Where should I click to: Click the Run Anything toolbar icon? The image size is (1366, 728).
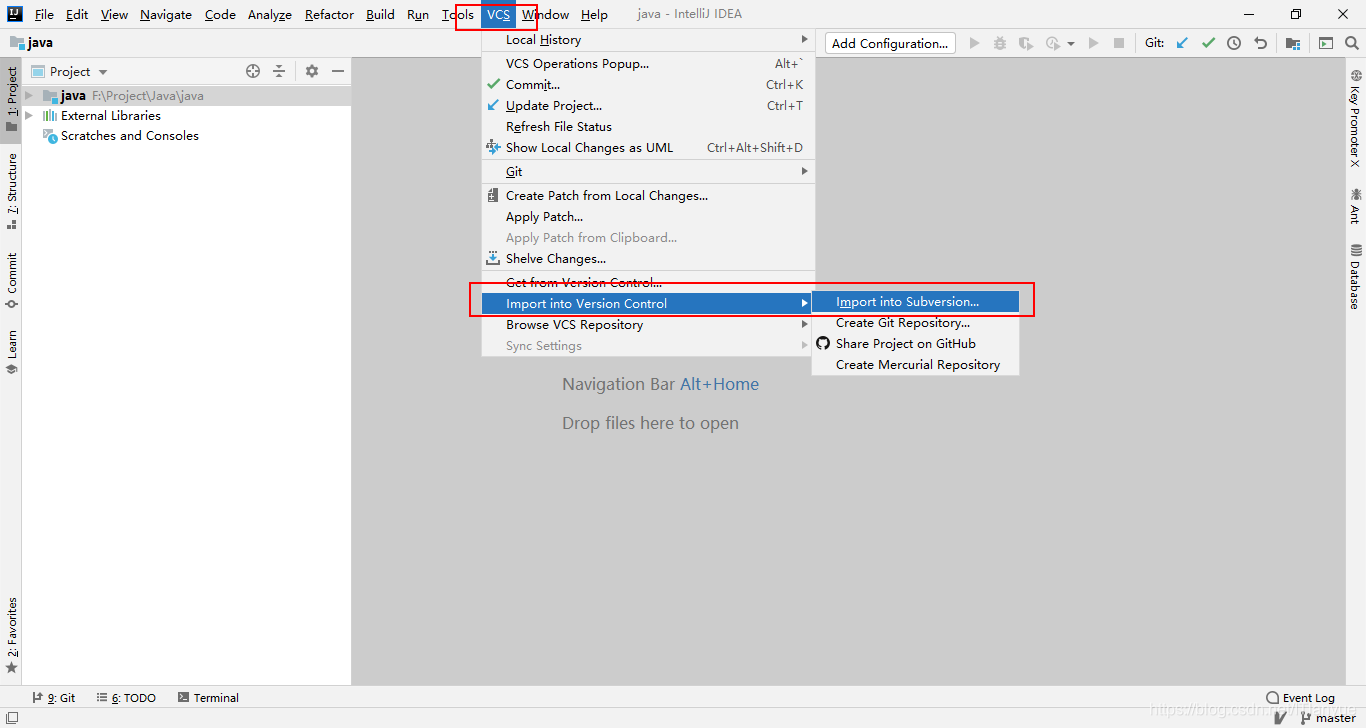pyautogui.click(x=1326, y=43)
